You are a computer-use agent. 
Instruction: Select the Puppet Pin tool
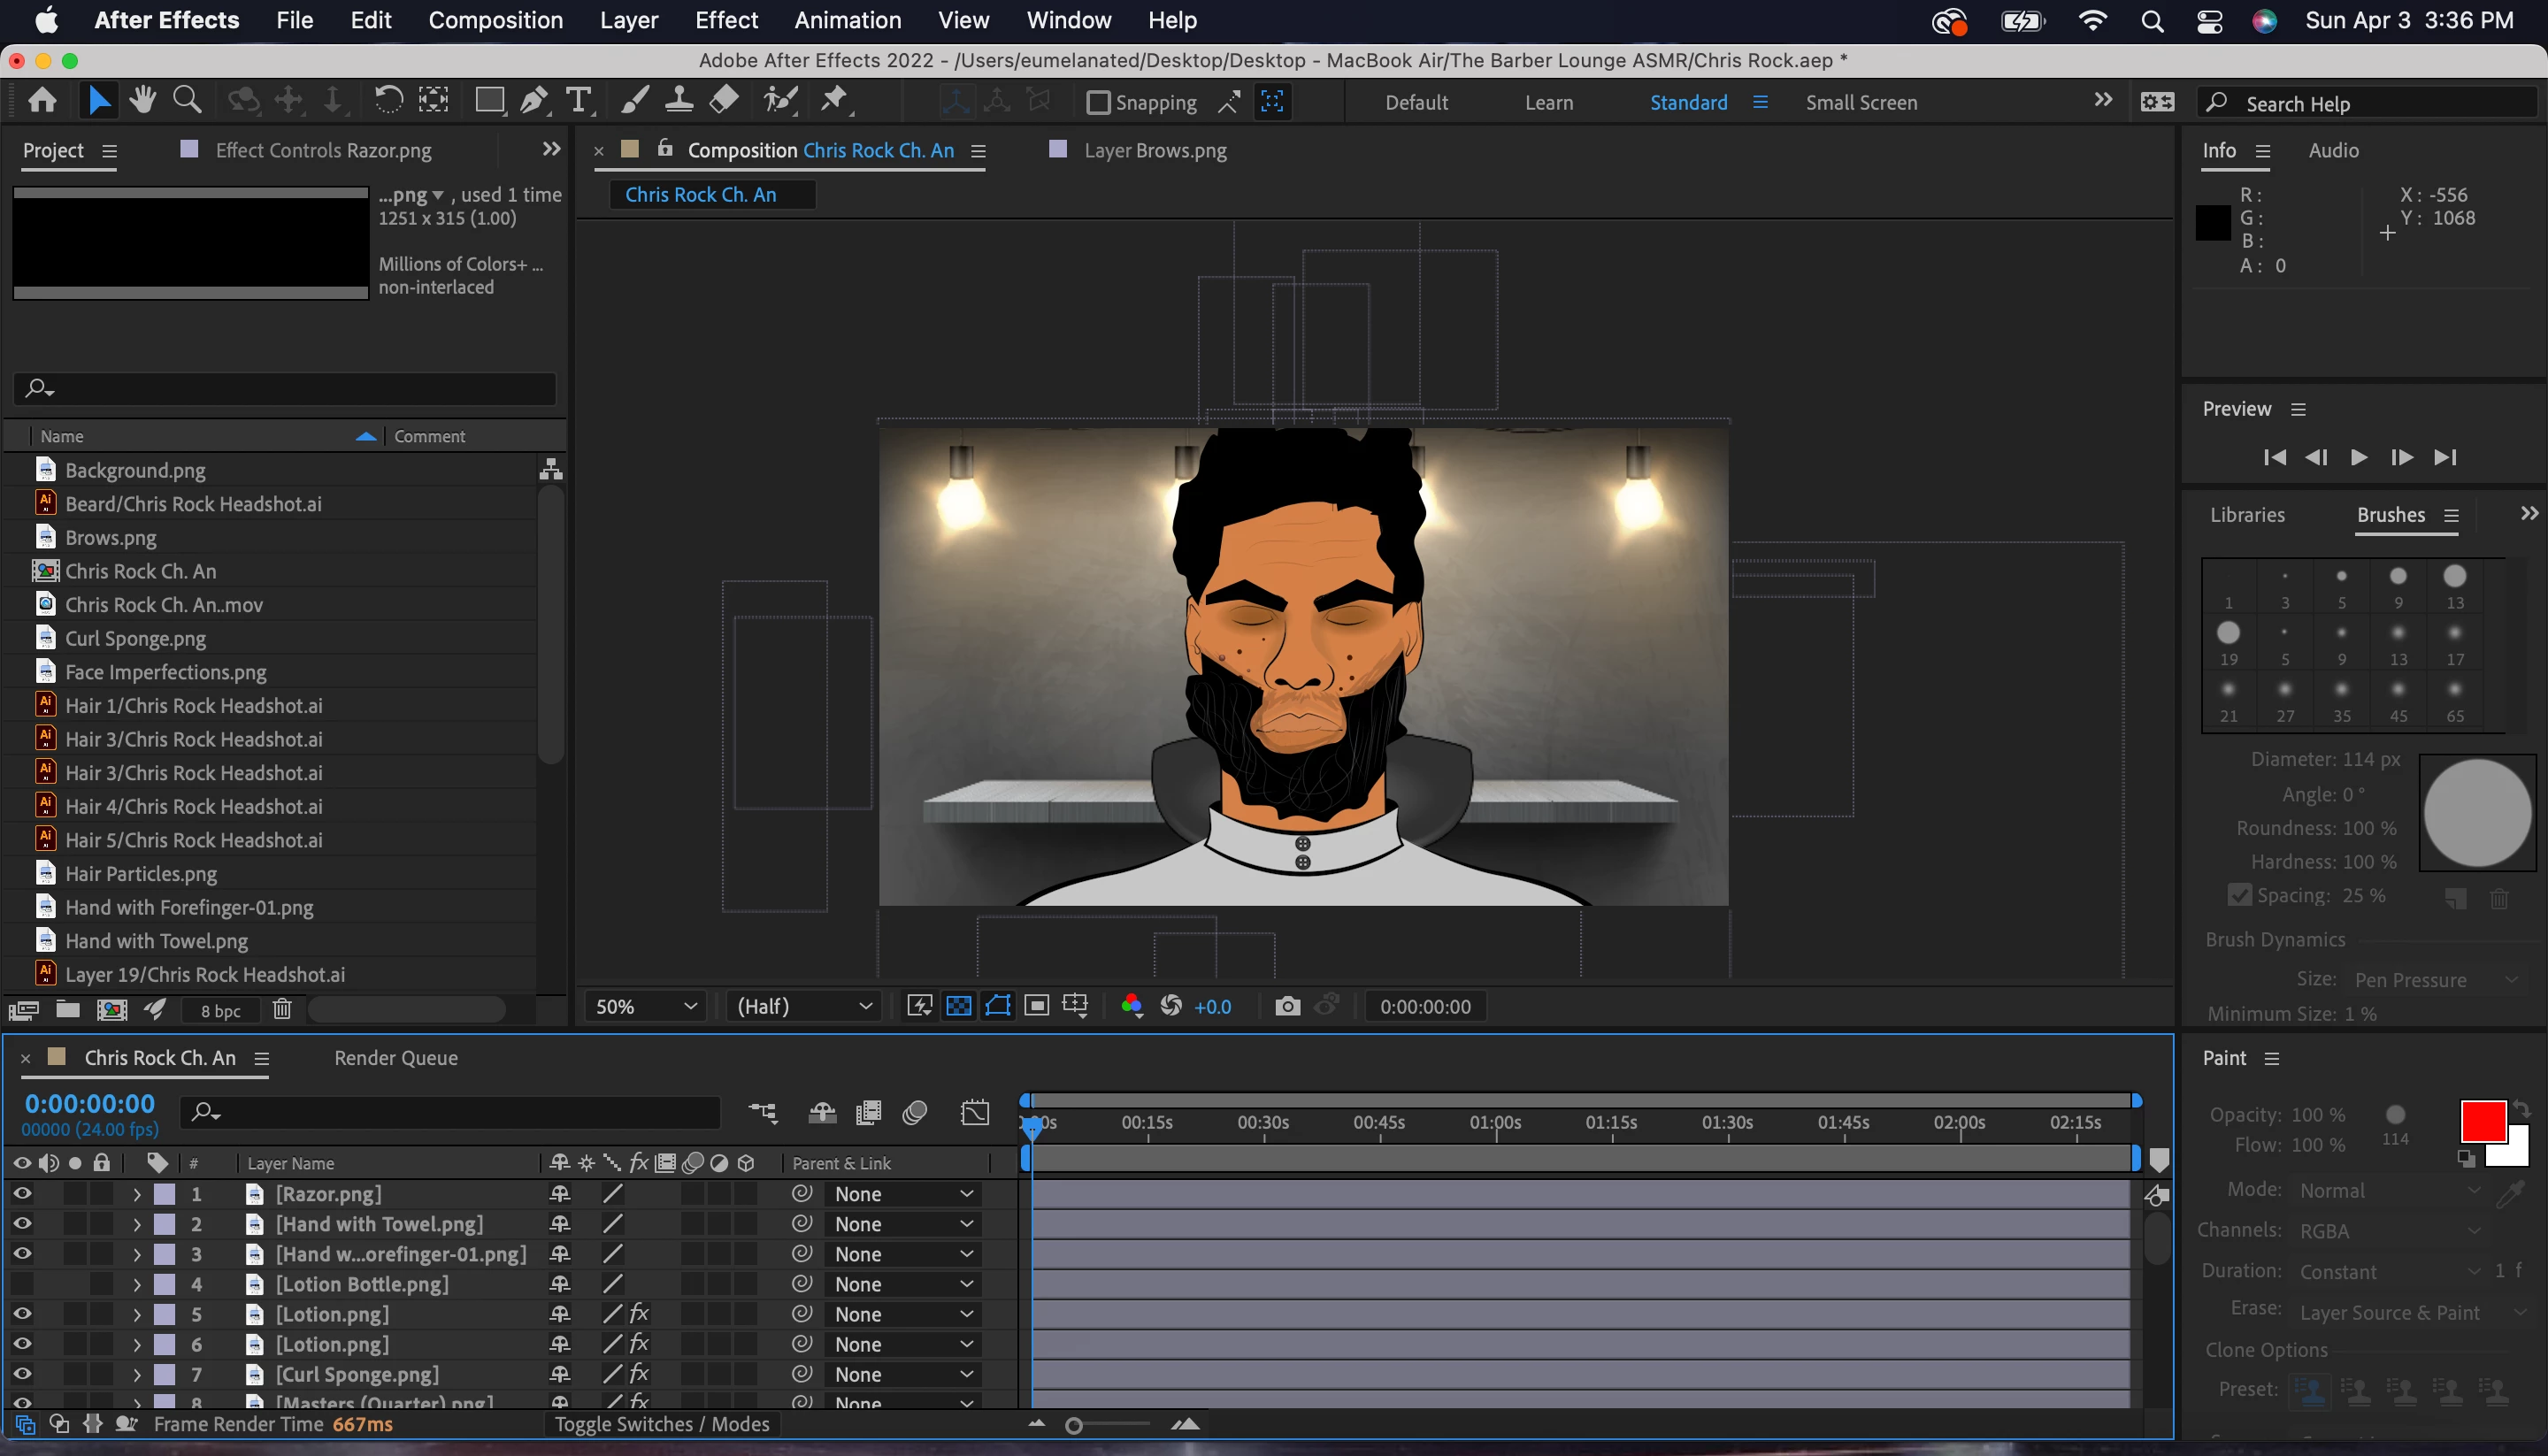click(x=834, y=101)
